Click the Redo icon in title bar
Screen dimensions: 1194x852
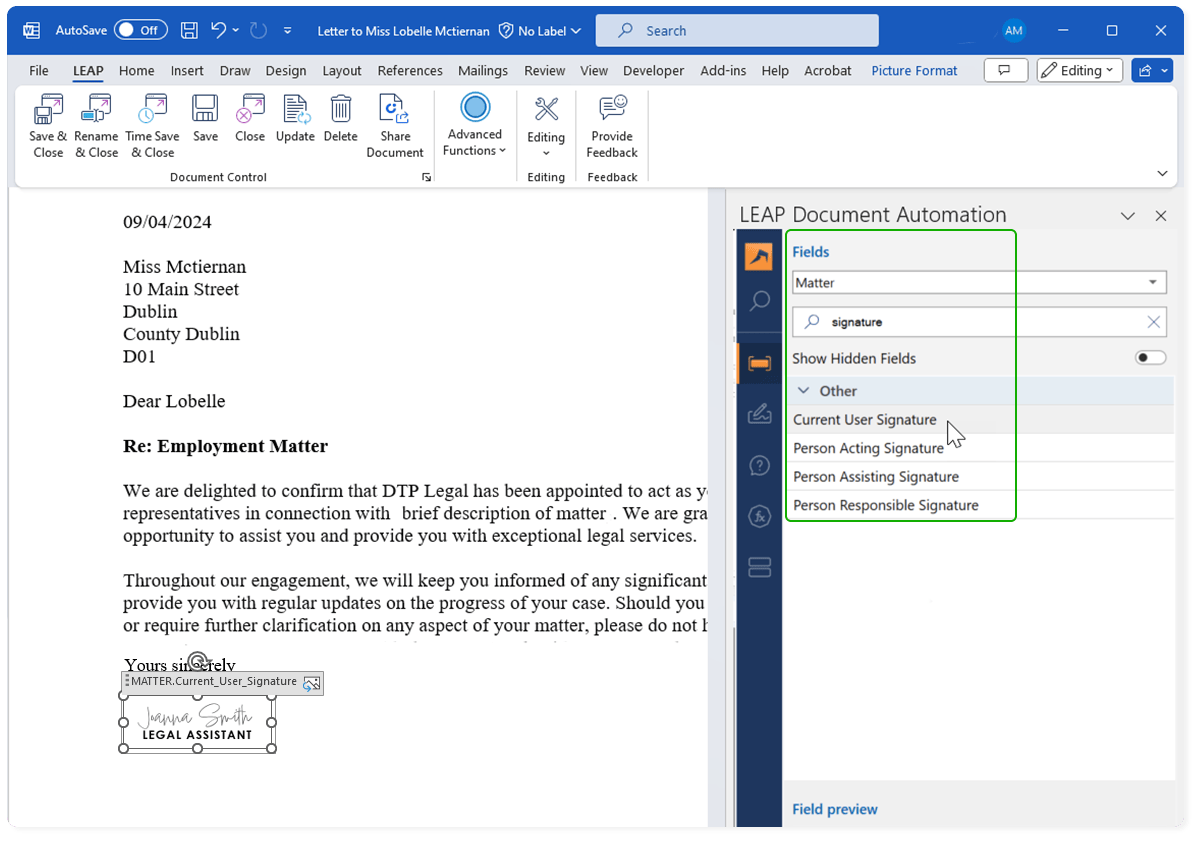(259, 30)
